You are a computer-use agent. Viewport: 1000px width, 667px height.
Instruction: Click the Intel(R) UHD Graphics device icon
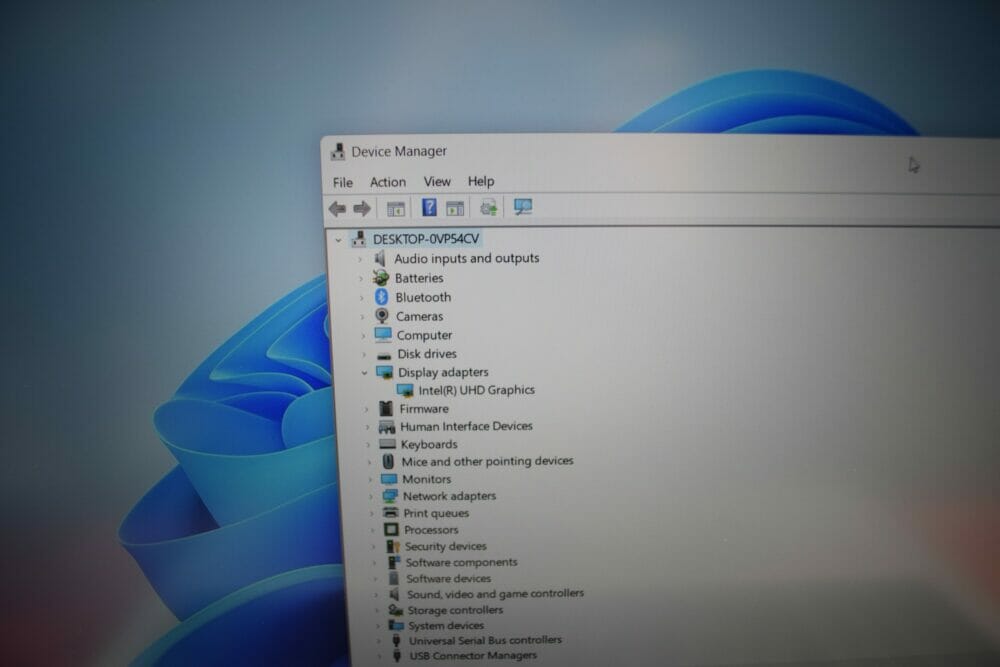pyautogui.click(x=405, y=390)
